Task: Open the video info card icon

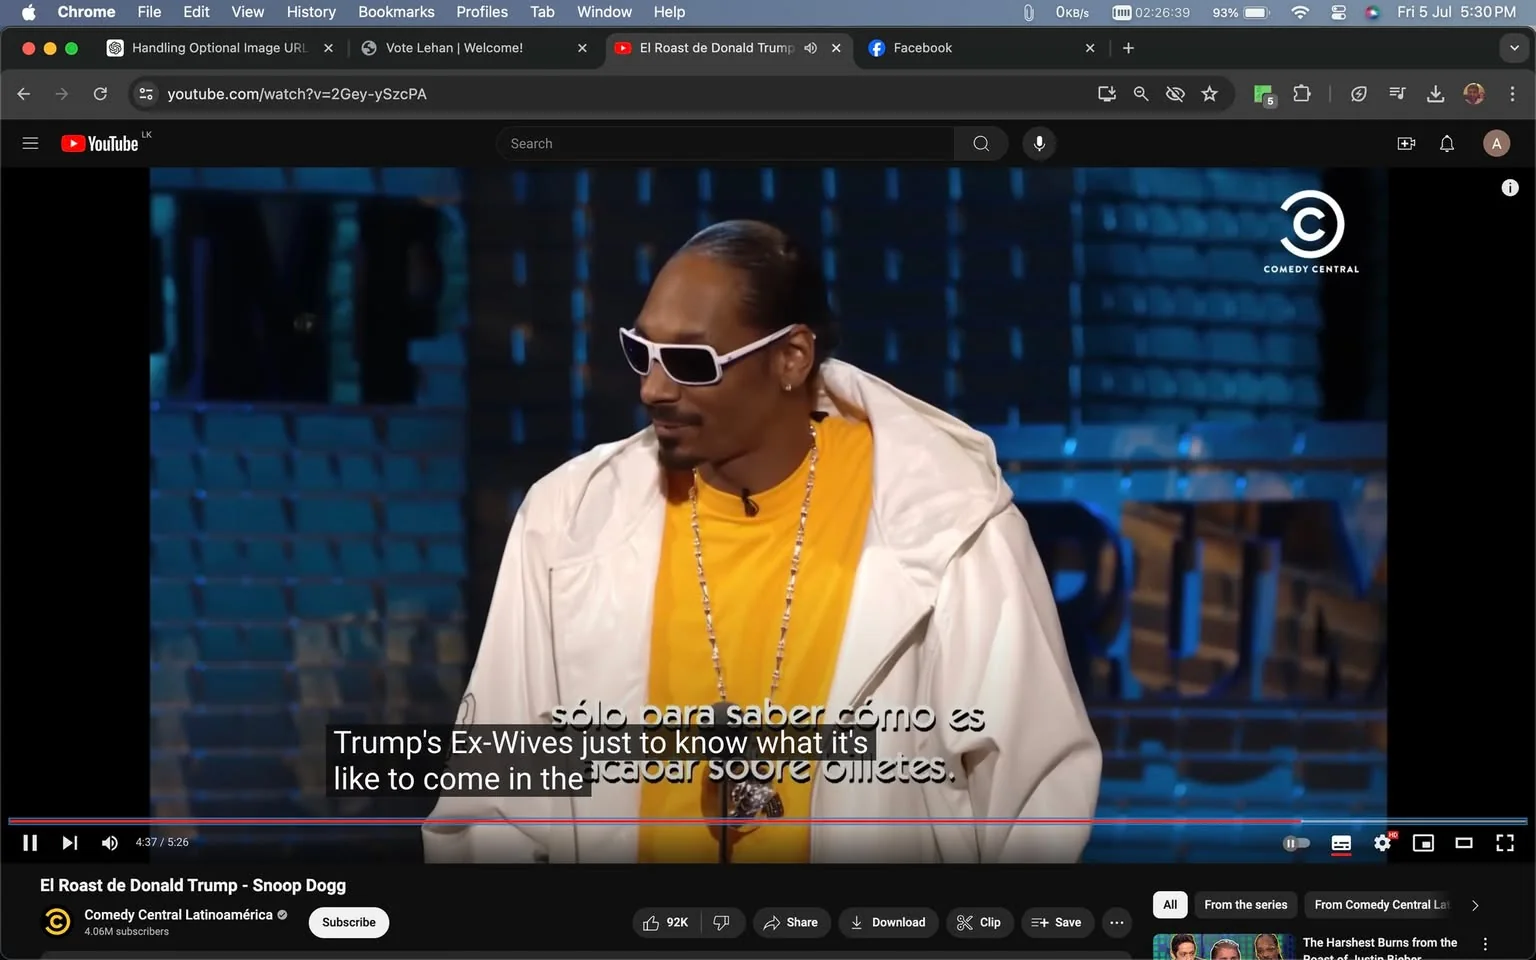Action: (1510, 188)
